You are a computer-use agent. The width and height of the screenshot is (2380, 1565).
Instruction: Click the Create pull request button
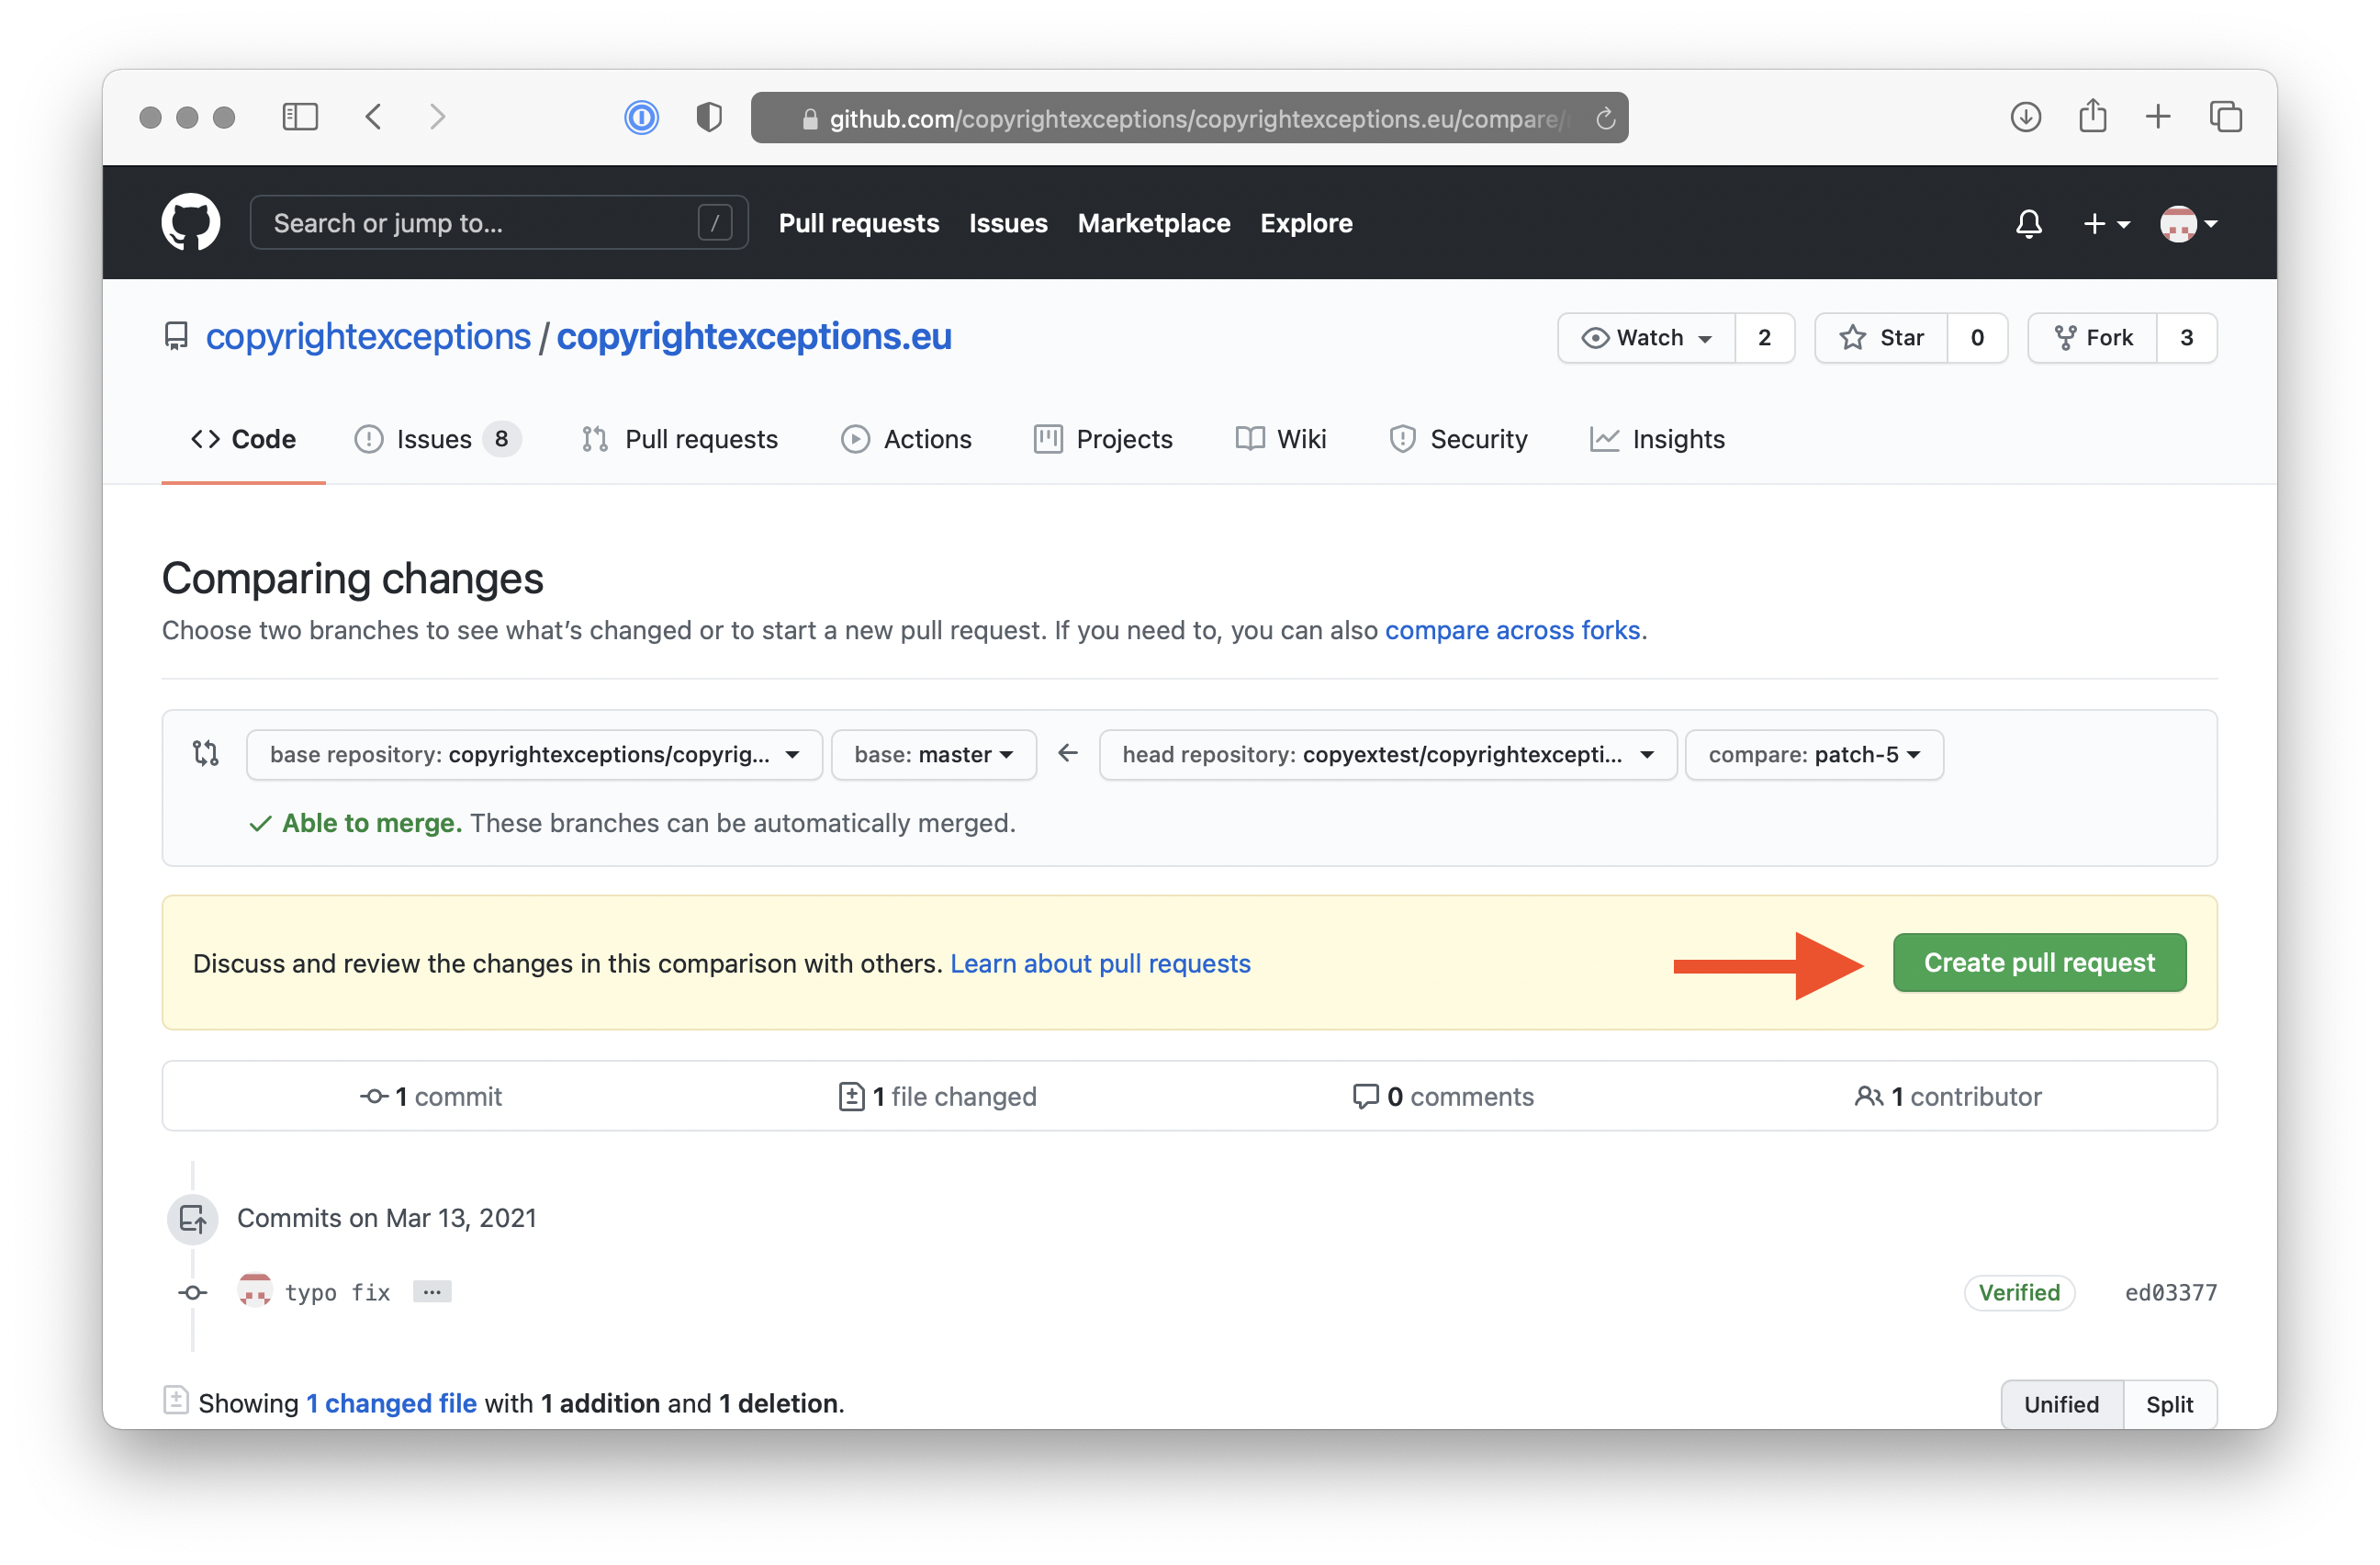[2038, 961]
